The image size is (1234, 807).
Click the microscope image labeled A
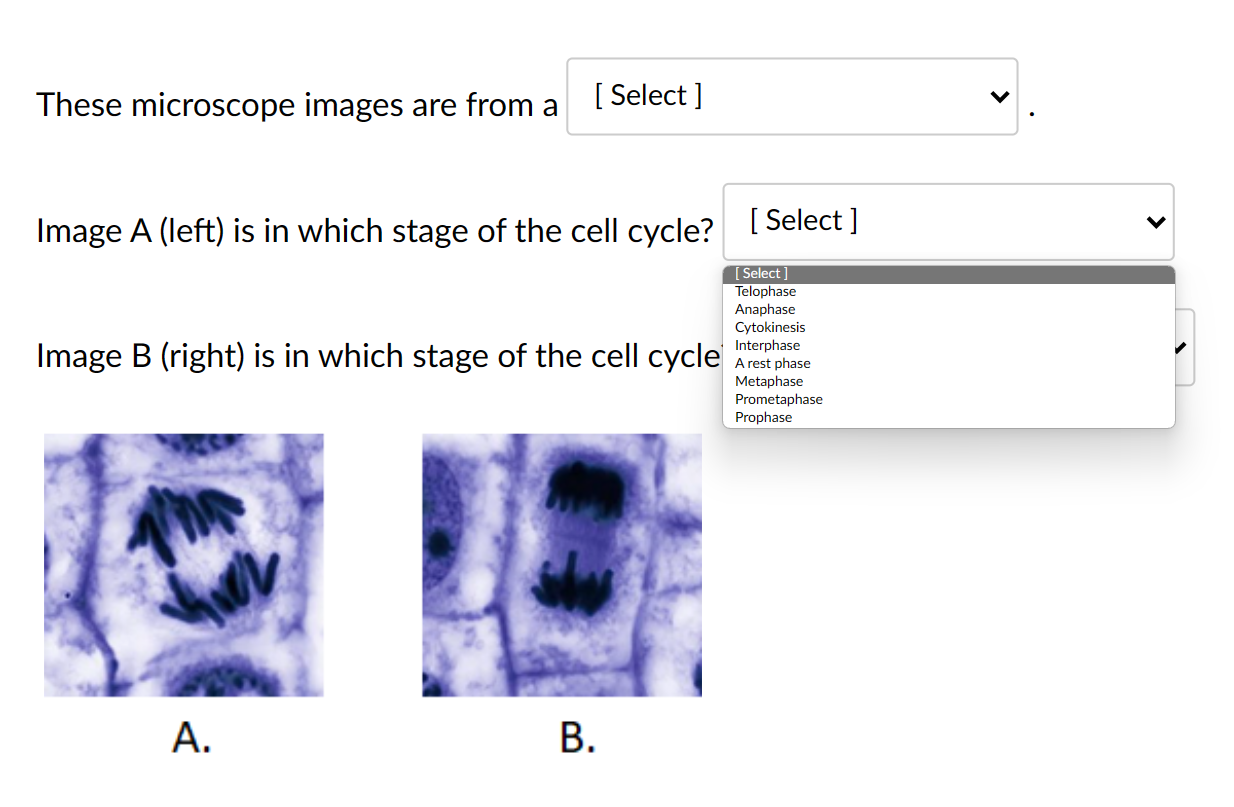183,564
